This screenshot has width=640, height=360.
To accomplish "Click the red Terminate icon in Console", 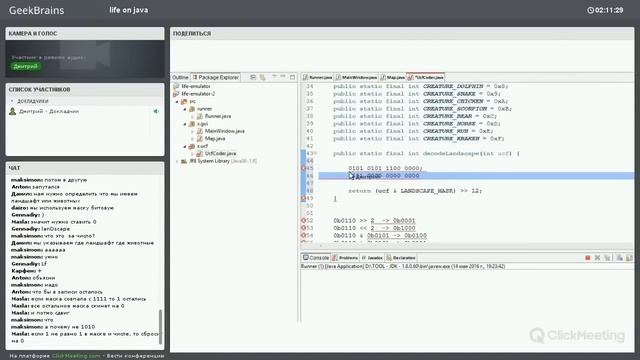I will click(x=588, y=258).
